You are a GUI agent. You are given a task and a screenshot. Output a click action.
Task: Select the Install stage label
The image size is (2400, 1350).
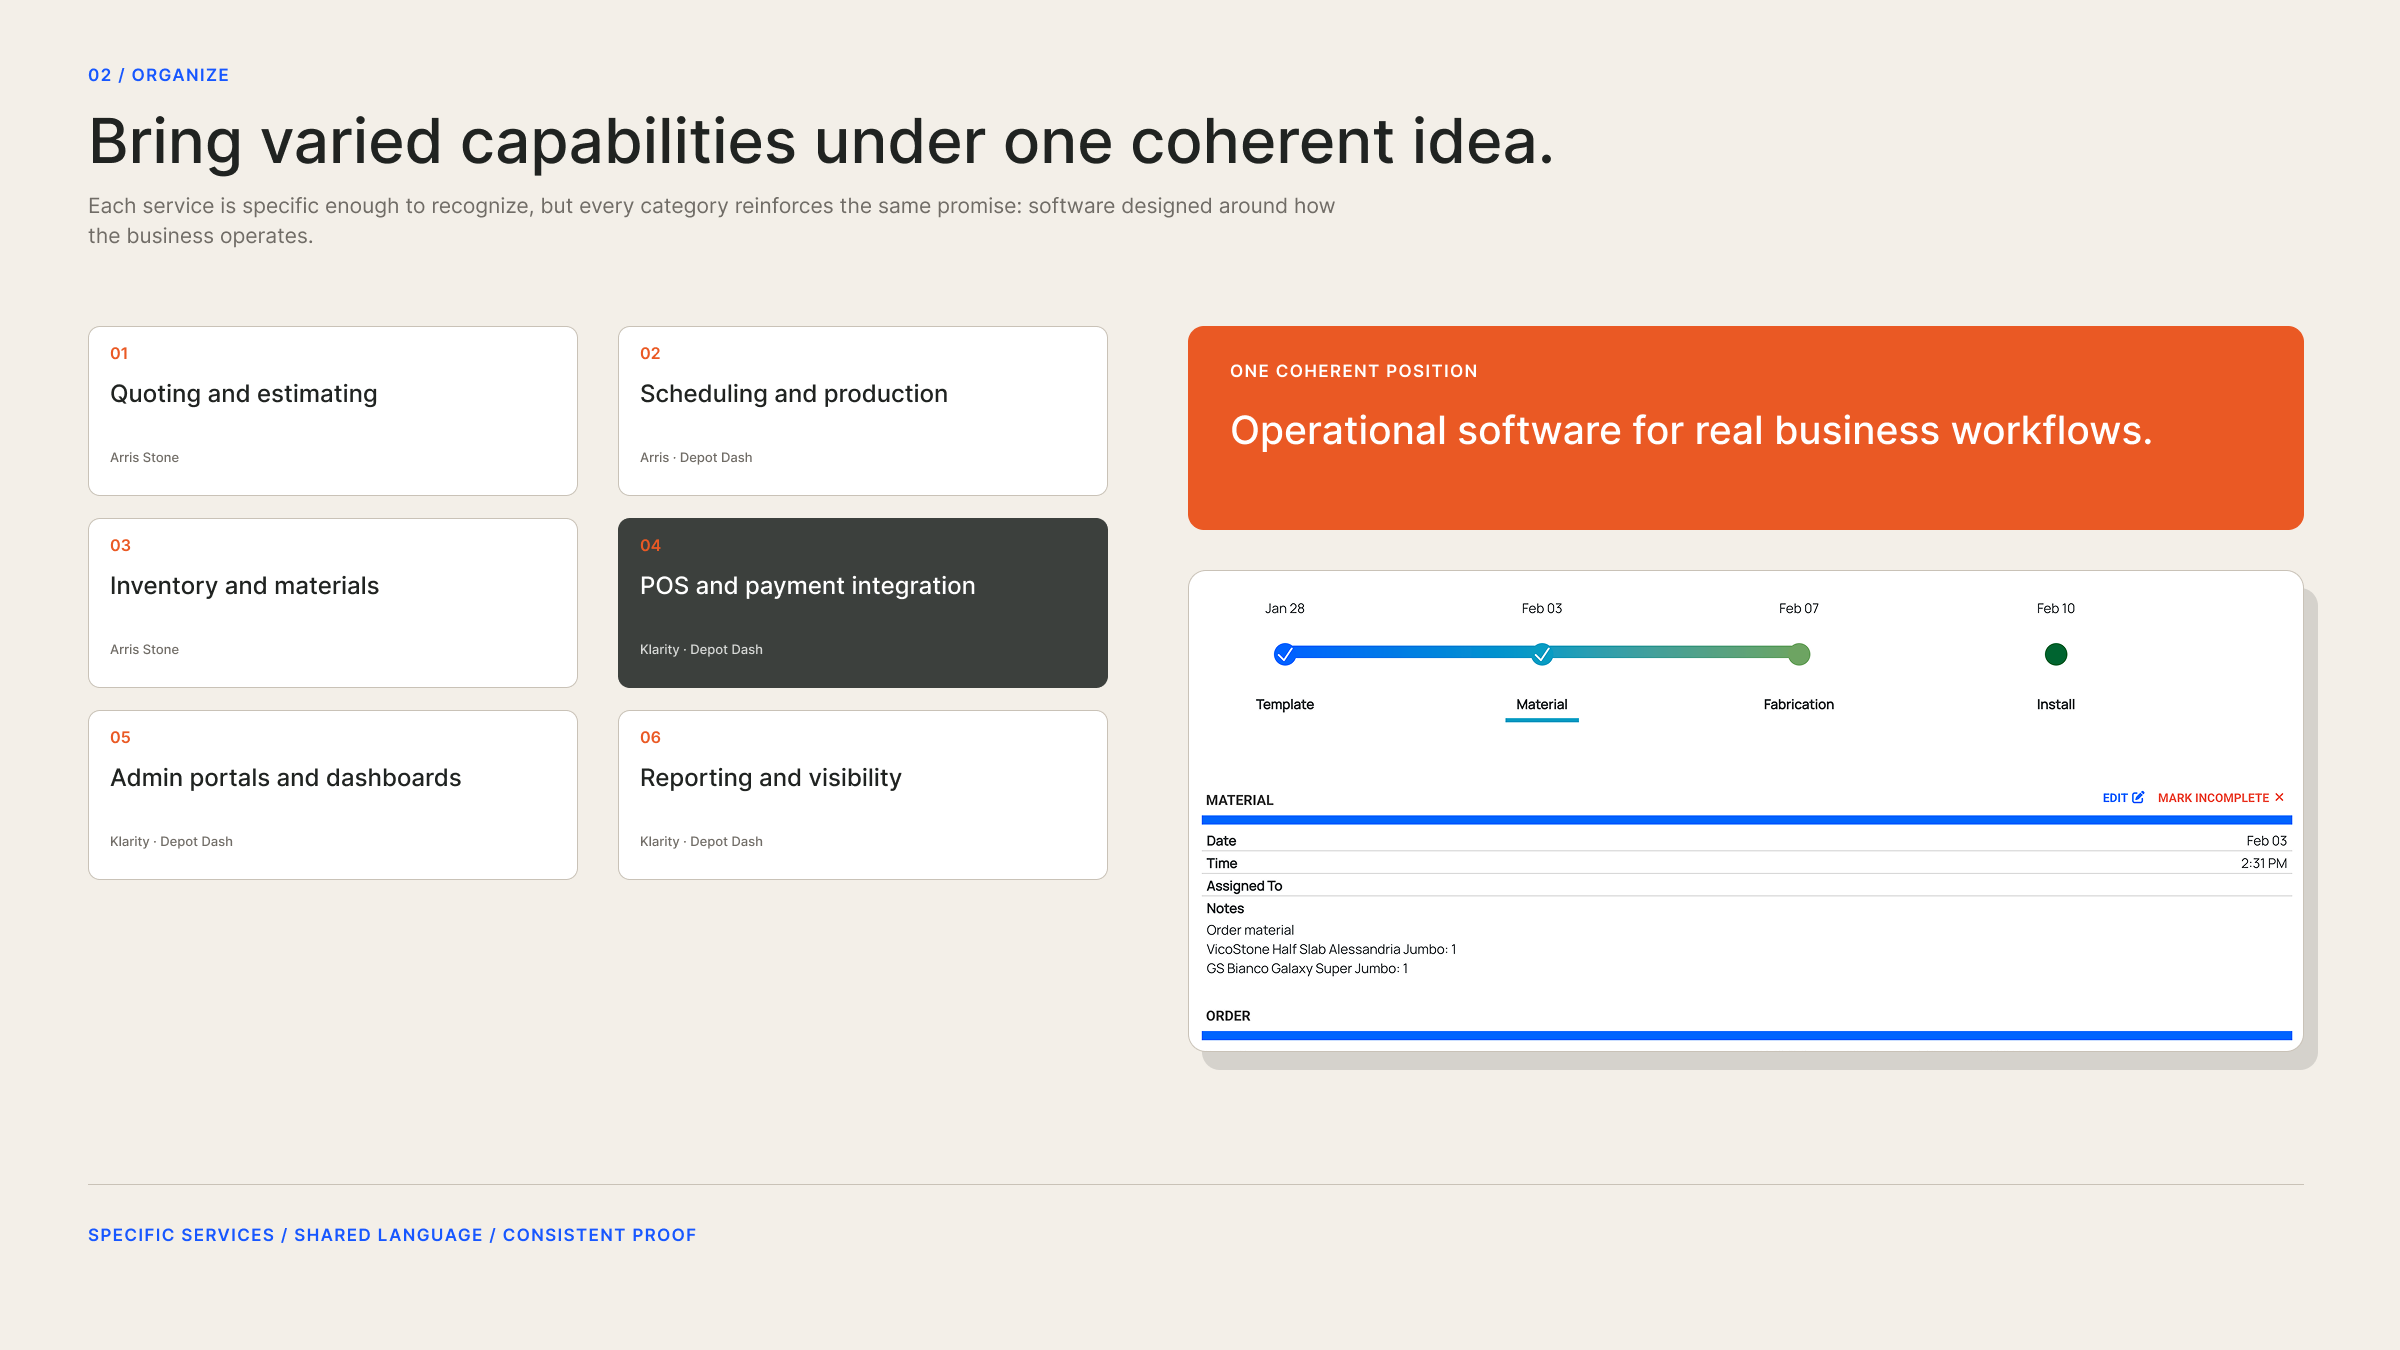coord(2056,704)
